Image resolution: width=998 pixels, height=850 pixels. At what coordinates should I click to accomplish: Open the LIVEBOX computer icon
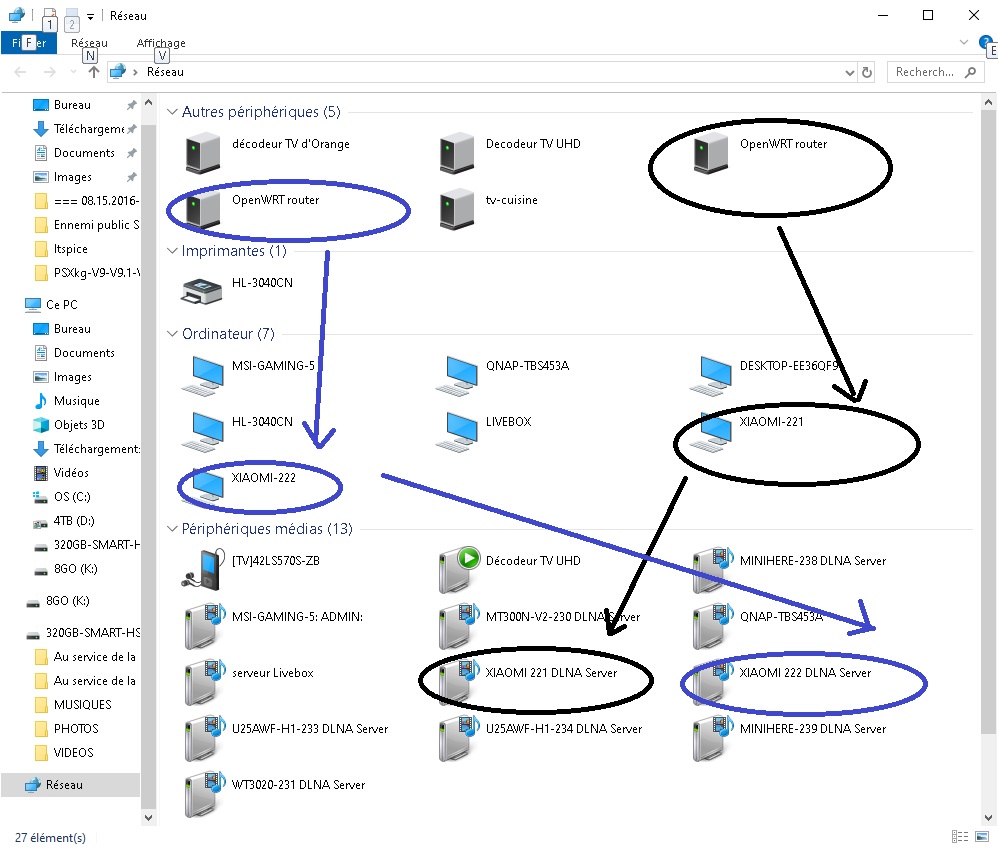pyautogui.click(x=457, y=429)
